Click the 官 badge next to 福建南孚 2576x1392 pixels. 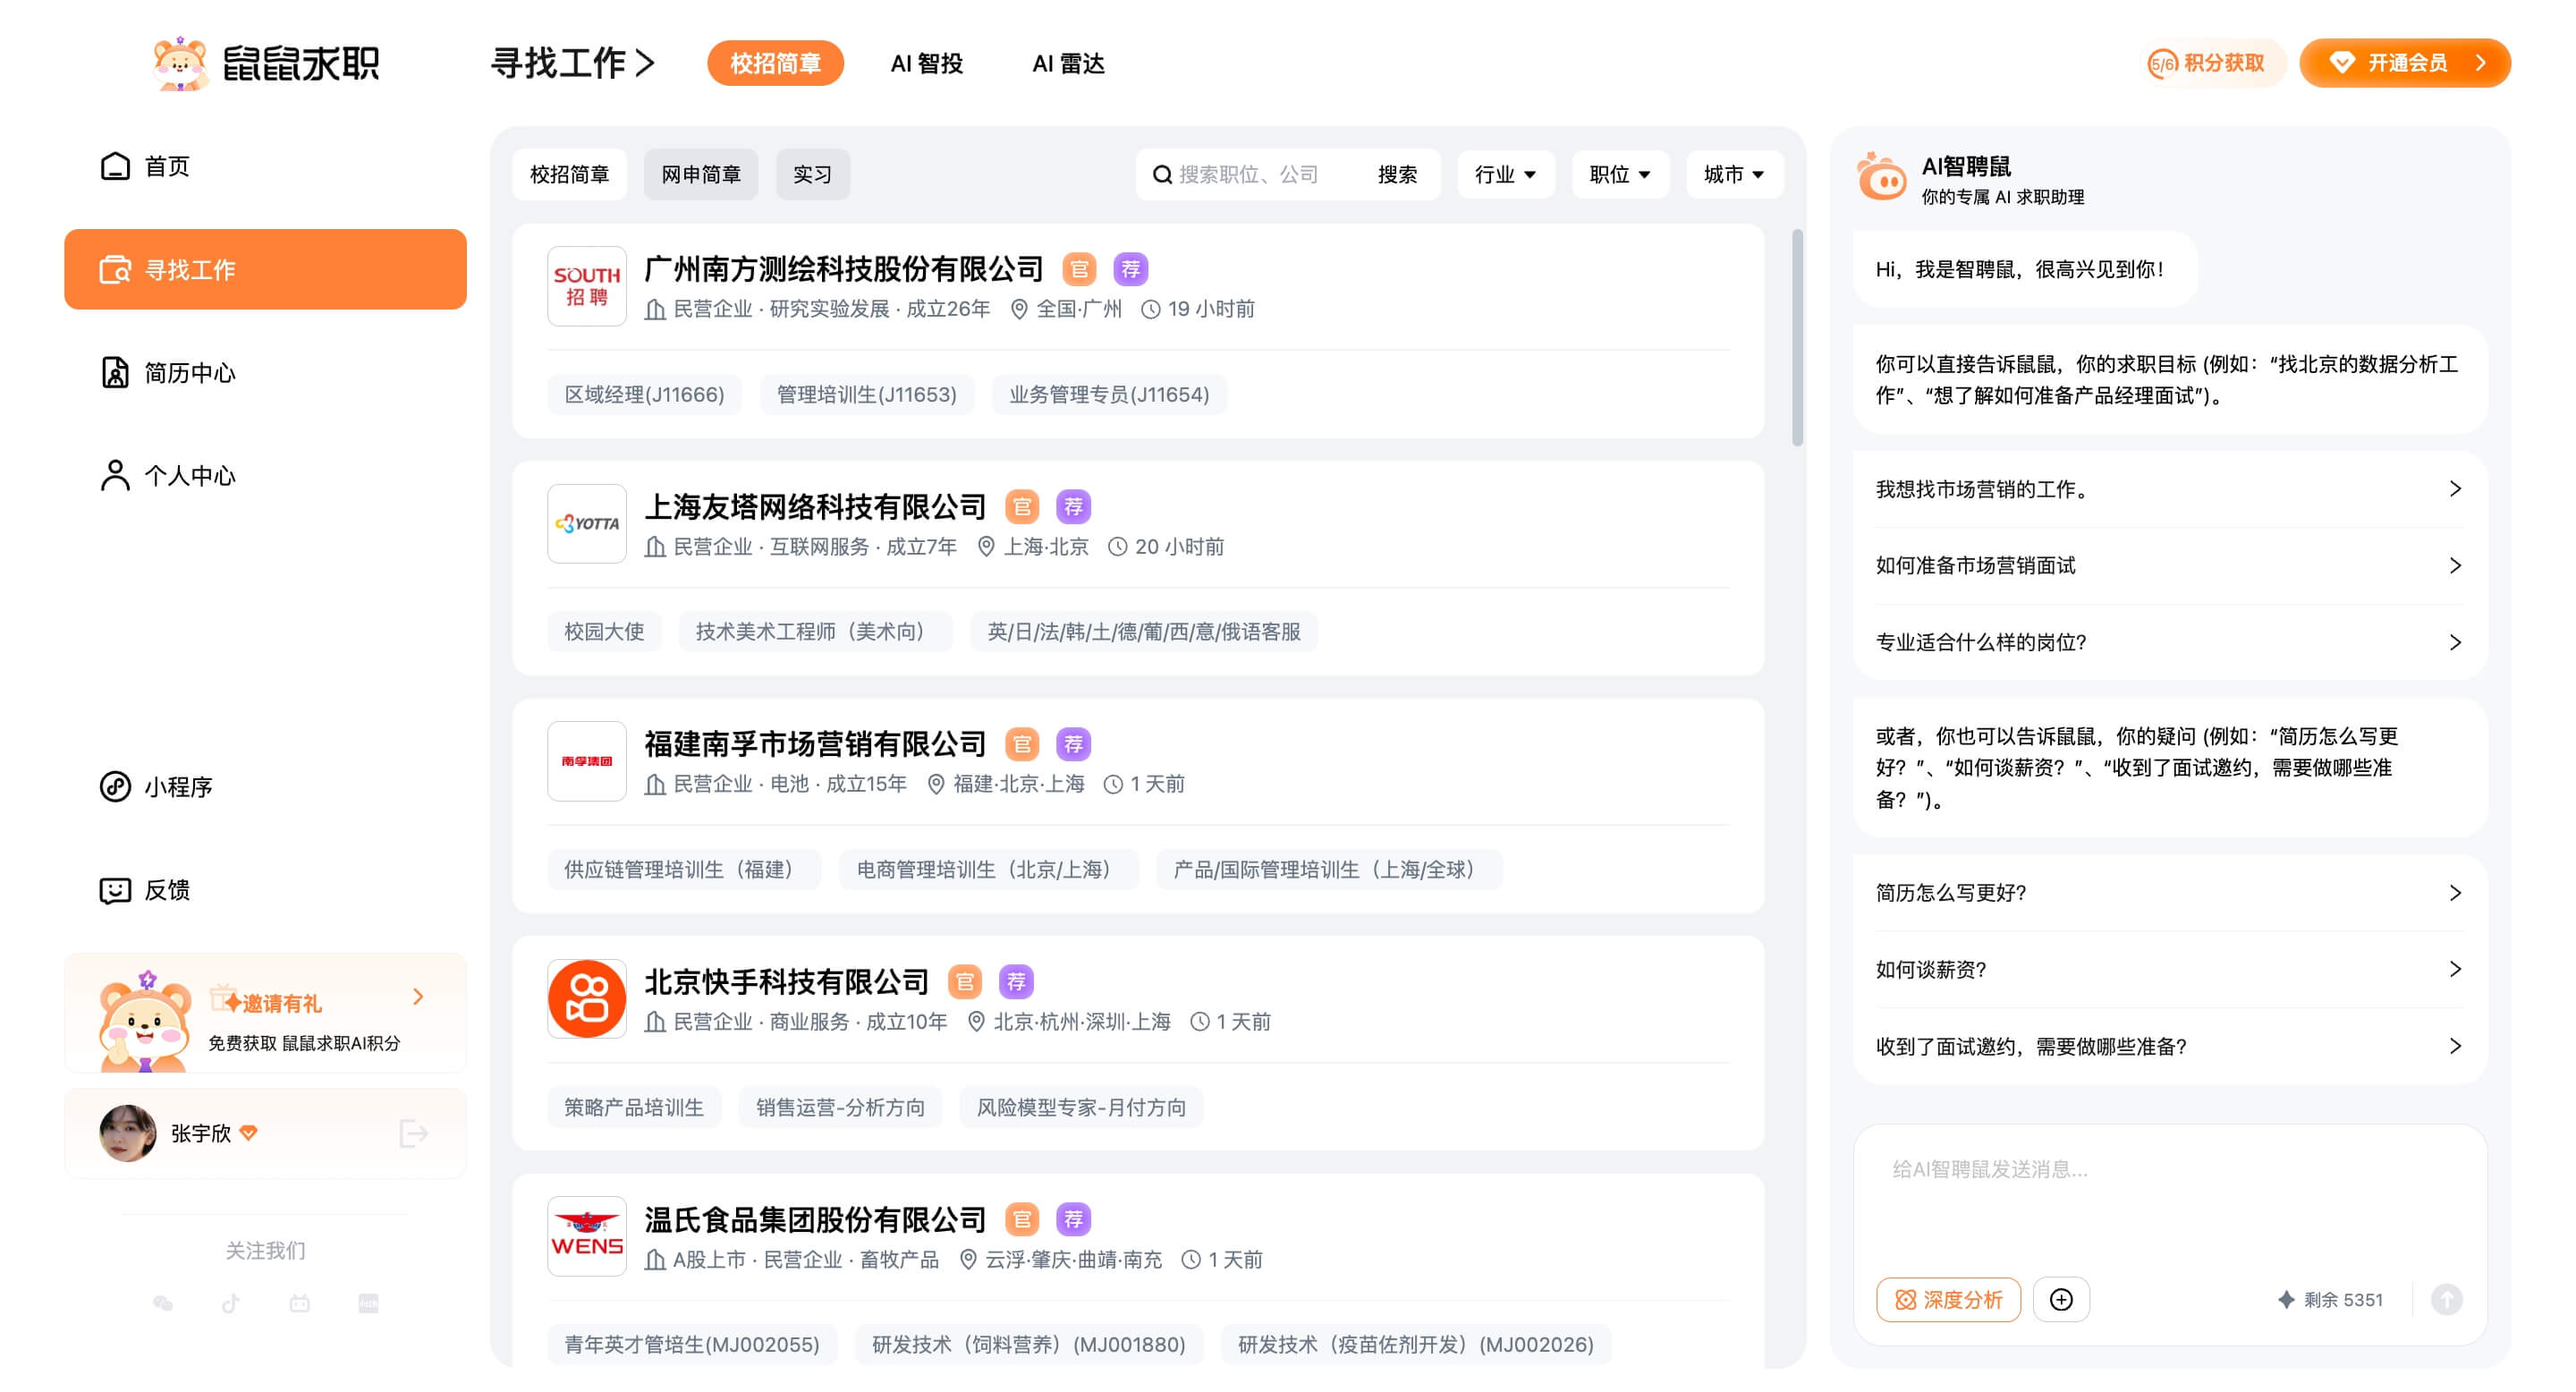click(x=1022, y=744)
